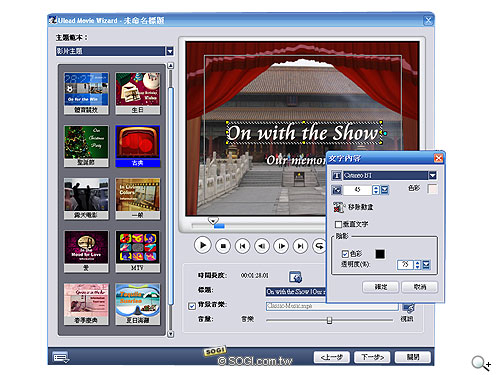Play the movie preview

tap(202, 246)
